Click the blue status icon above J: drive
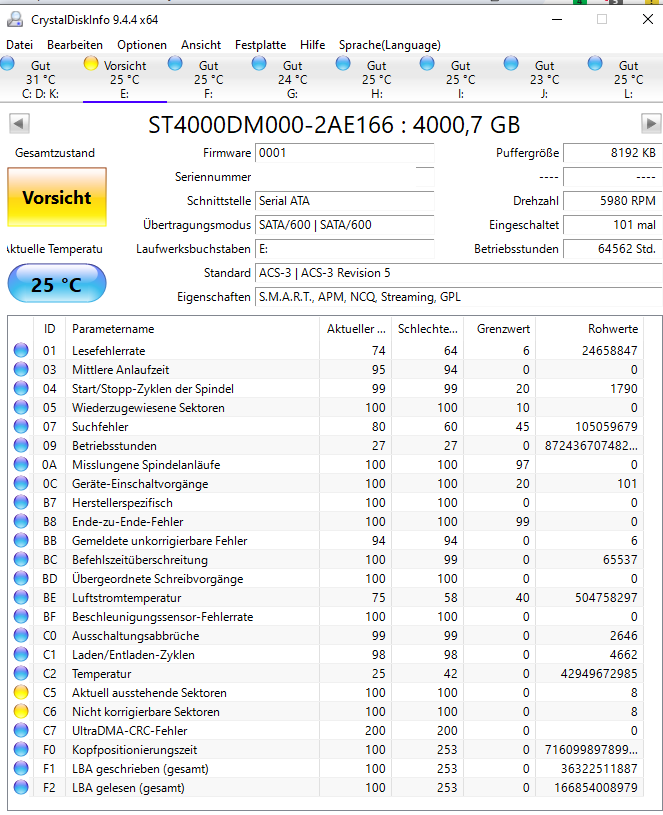Image resolution: width=663 pixels, height=815 pixels. (511, 63)
